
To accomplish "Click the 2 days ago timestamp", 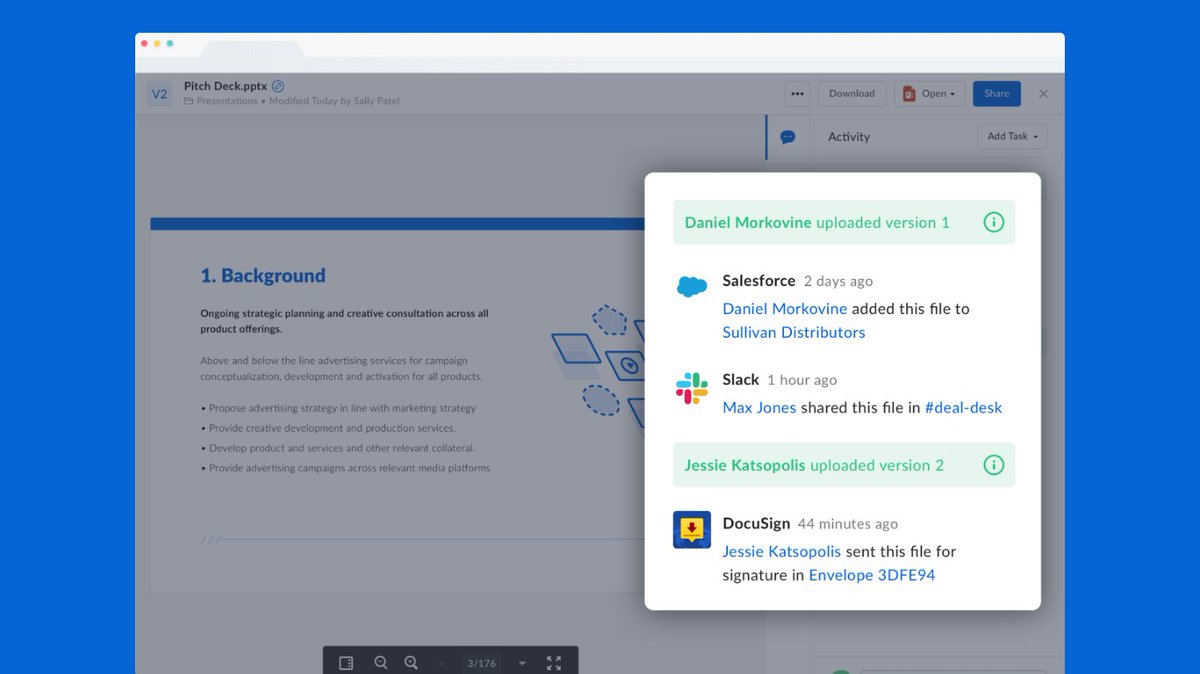I will coord(838,281).
